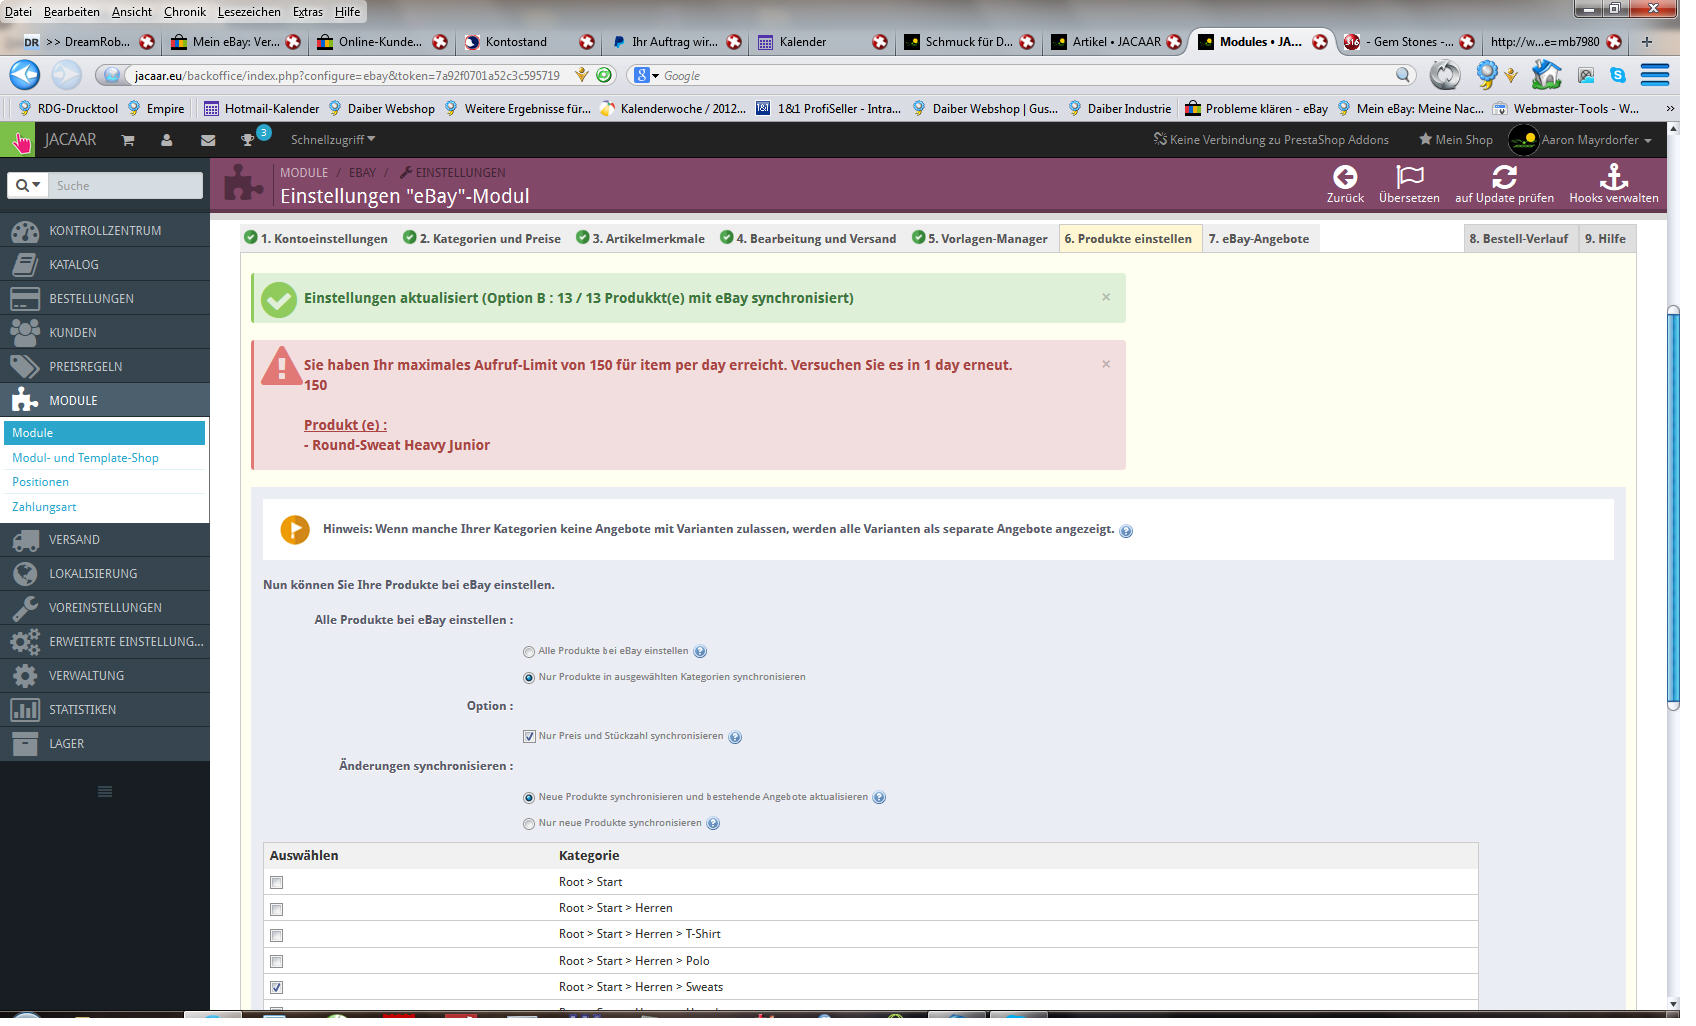Switch to tab 3. Artikelmerkmale
Image resolution: width=1696 pixels, height=1026 pixels.
640,239
